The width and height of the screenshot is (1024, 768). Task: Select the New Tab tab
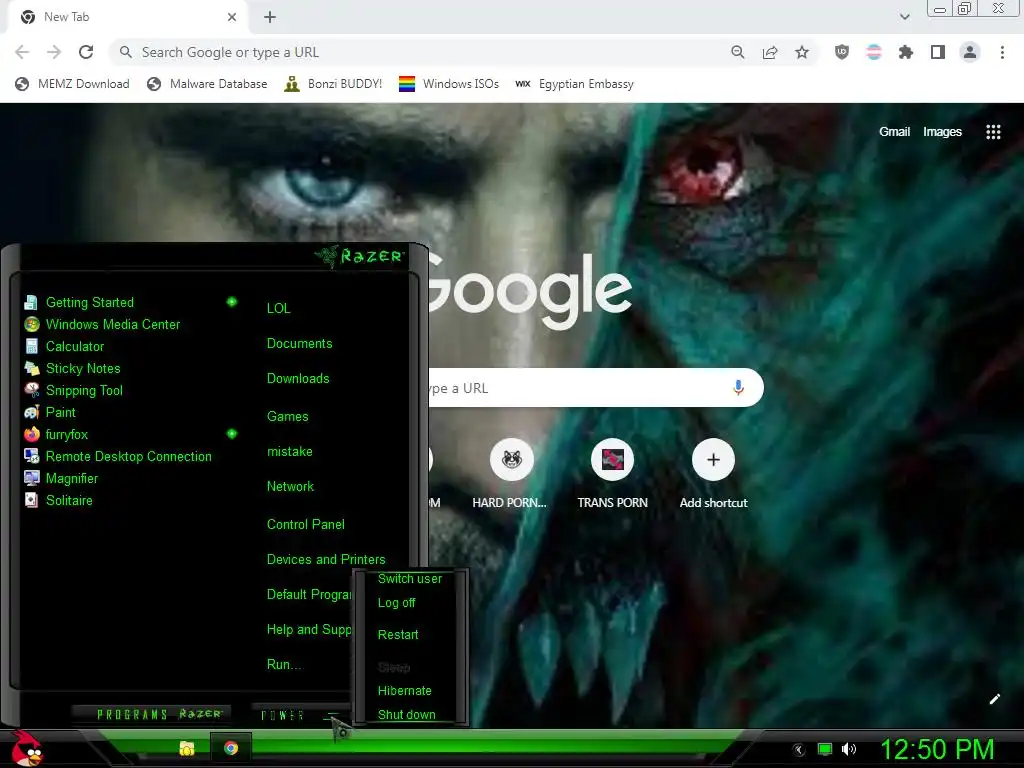tap(129, 18)
